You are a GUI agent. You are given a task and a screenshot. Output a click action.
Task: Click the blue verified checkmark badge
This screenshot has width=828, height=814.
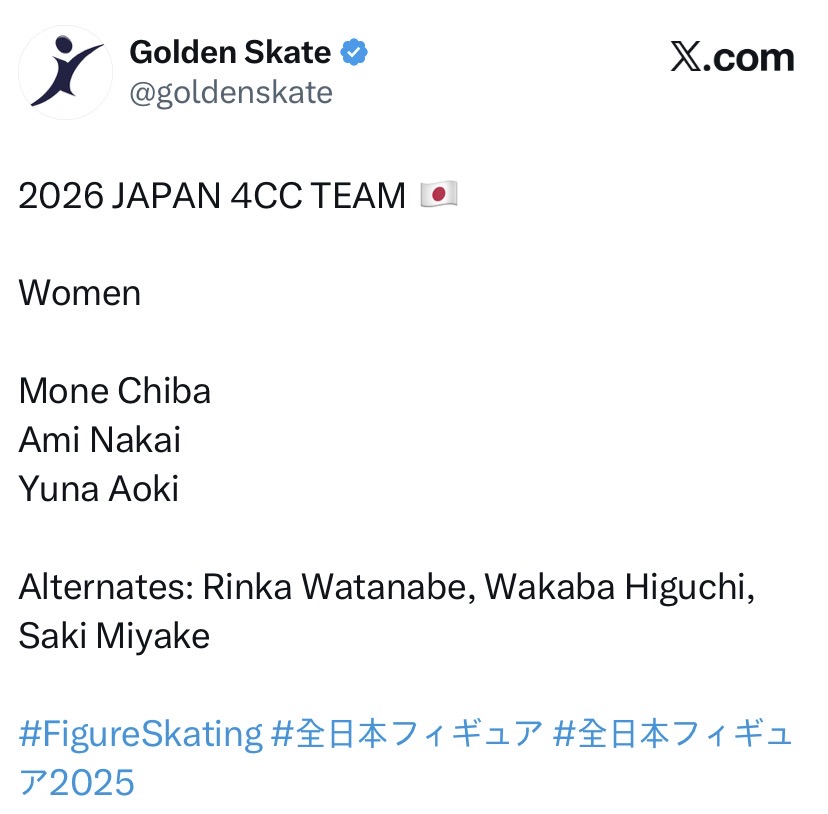point(354,53)
